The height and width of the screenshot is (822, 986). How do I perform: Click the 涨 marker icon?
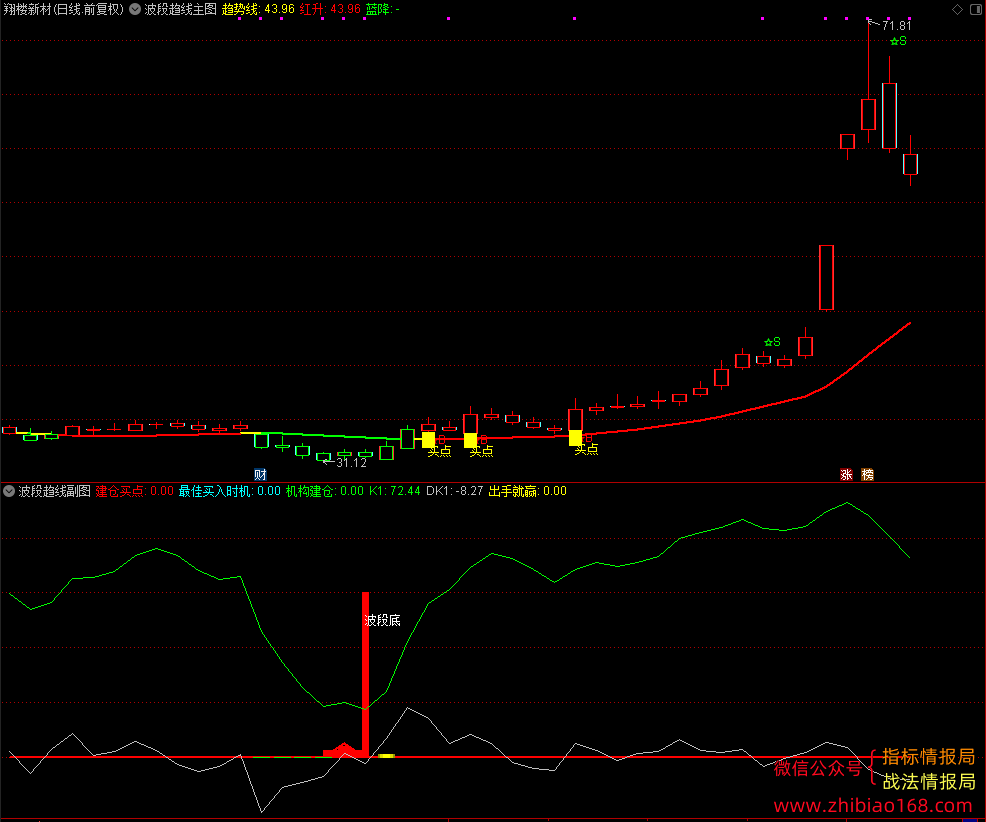click(846, 475)
